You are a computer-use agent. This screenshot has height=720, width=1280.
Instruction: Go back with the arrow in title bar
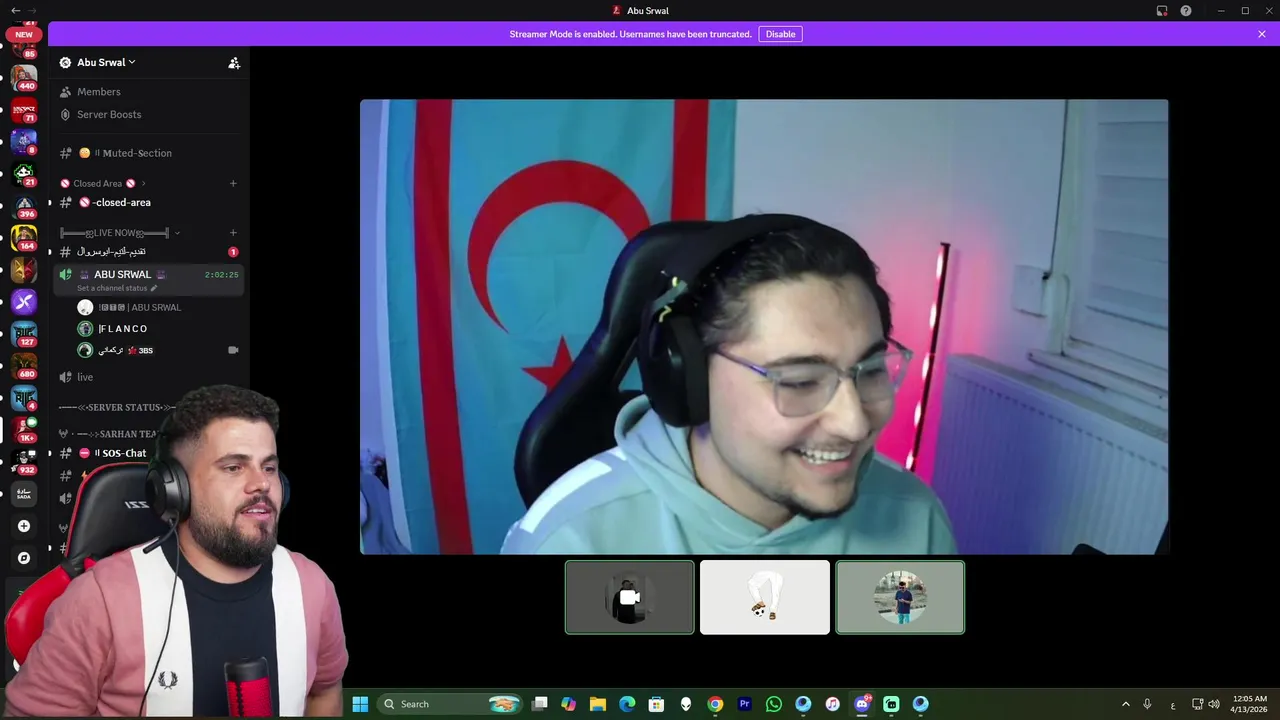14,10
